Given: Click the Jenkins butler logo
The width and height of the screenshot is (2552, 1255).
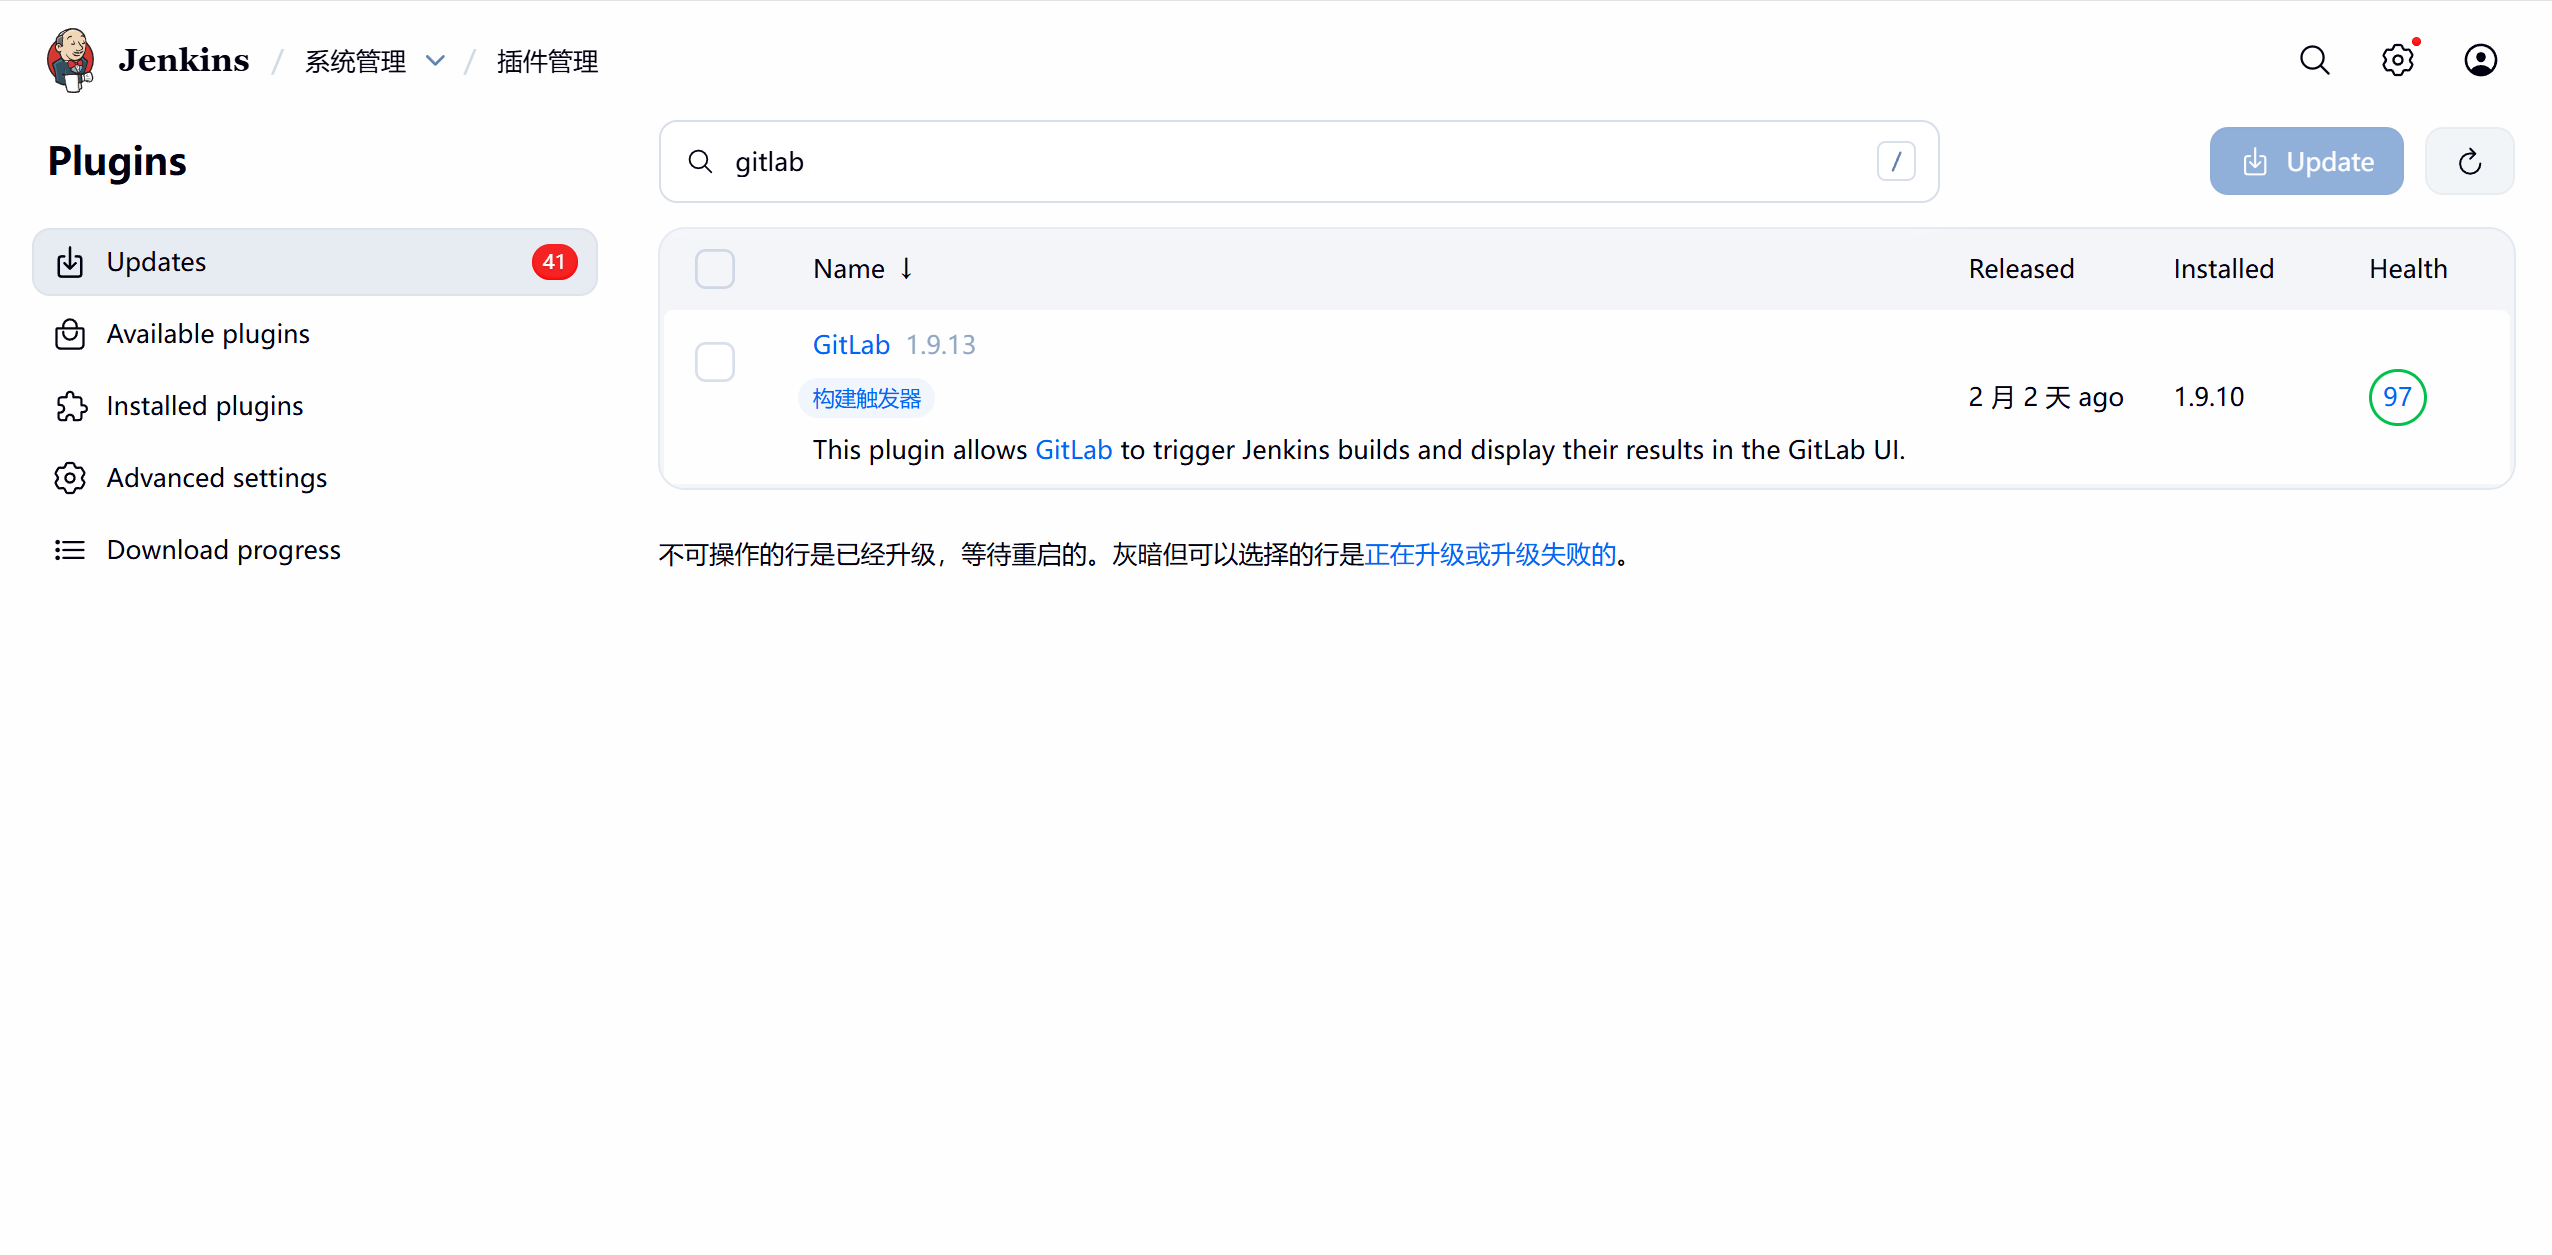Looking at the screenshot, I should [x=70, y=60].
